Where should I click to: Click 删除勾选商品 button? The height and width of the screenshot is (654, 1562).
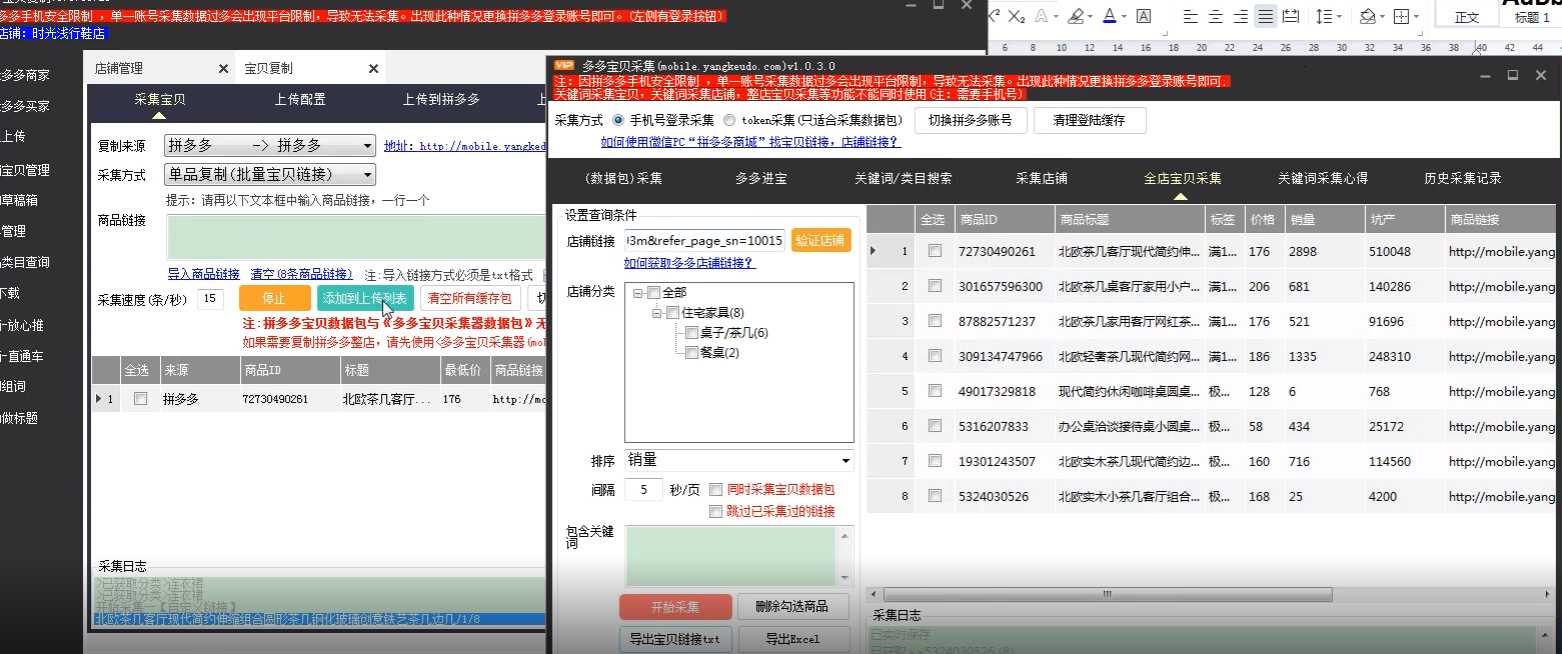(793, 607)
